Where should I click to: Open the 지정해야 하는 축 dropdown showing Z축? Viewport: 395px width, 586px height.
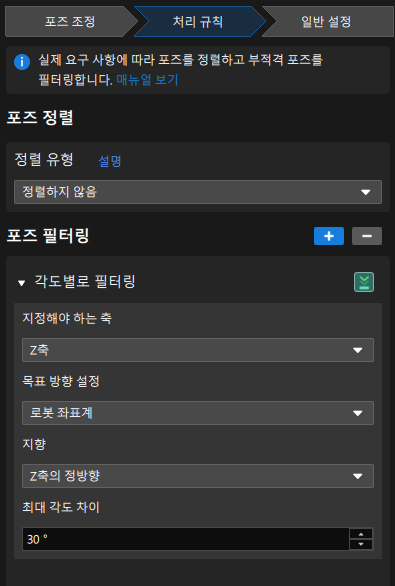198,350
